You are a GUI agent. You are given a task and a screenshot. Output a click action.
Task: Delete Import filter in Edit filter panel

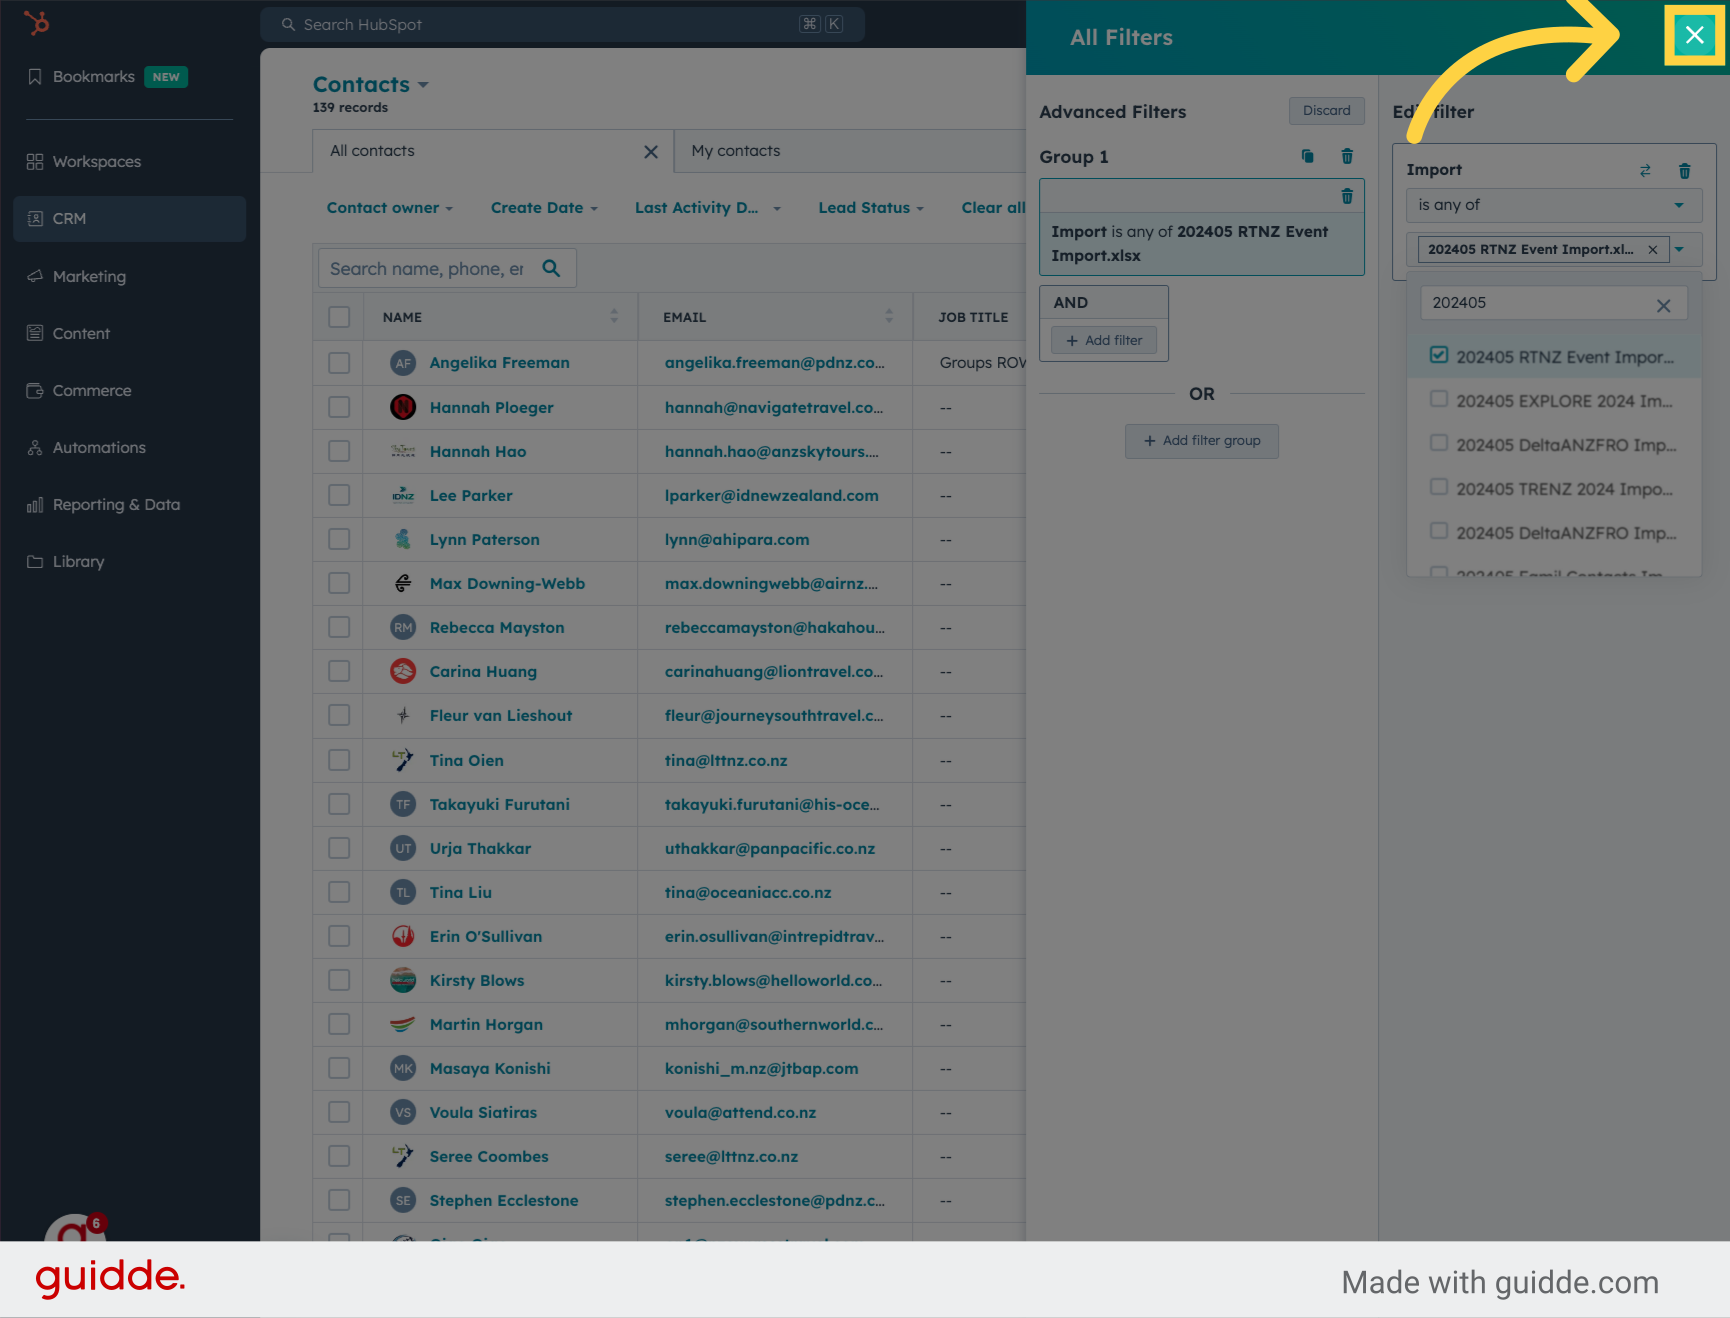click(x=1685, y=171)
